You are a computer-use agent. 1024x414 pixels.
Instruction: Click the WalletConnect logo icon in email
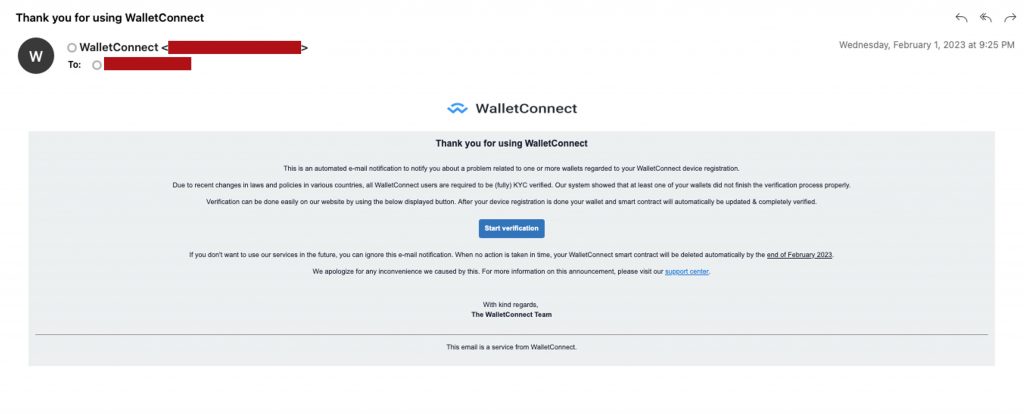(x=457, y=108)
